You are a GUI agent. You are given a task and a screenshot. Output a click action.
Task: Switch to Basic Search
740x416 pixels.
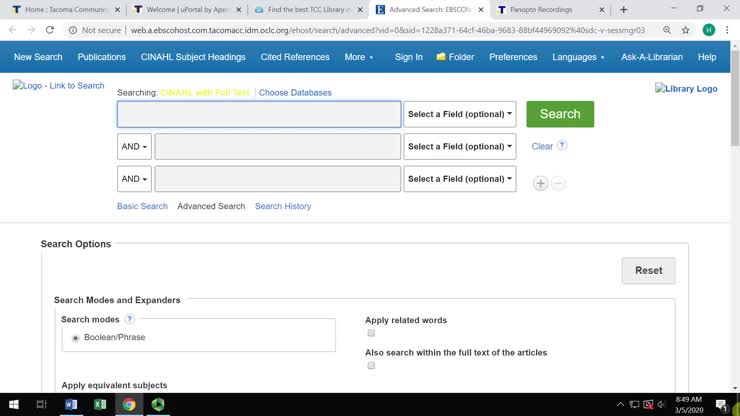[x=142, y=206]
